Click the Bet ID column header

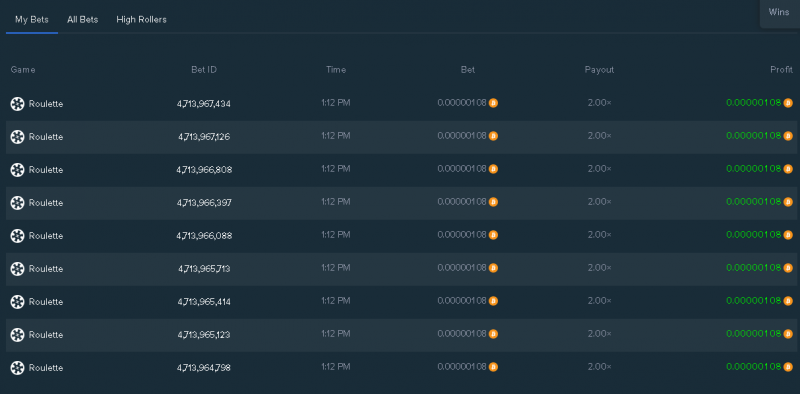point(204,70)
